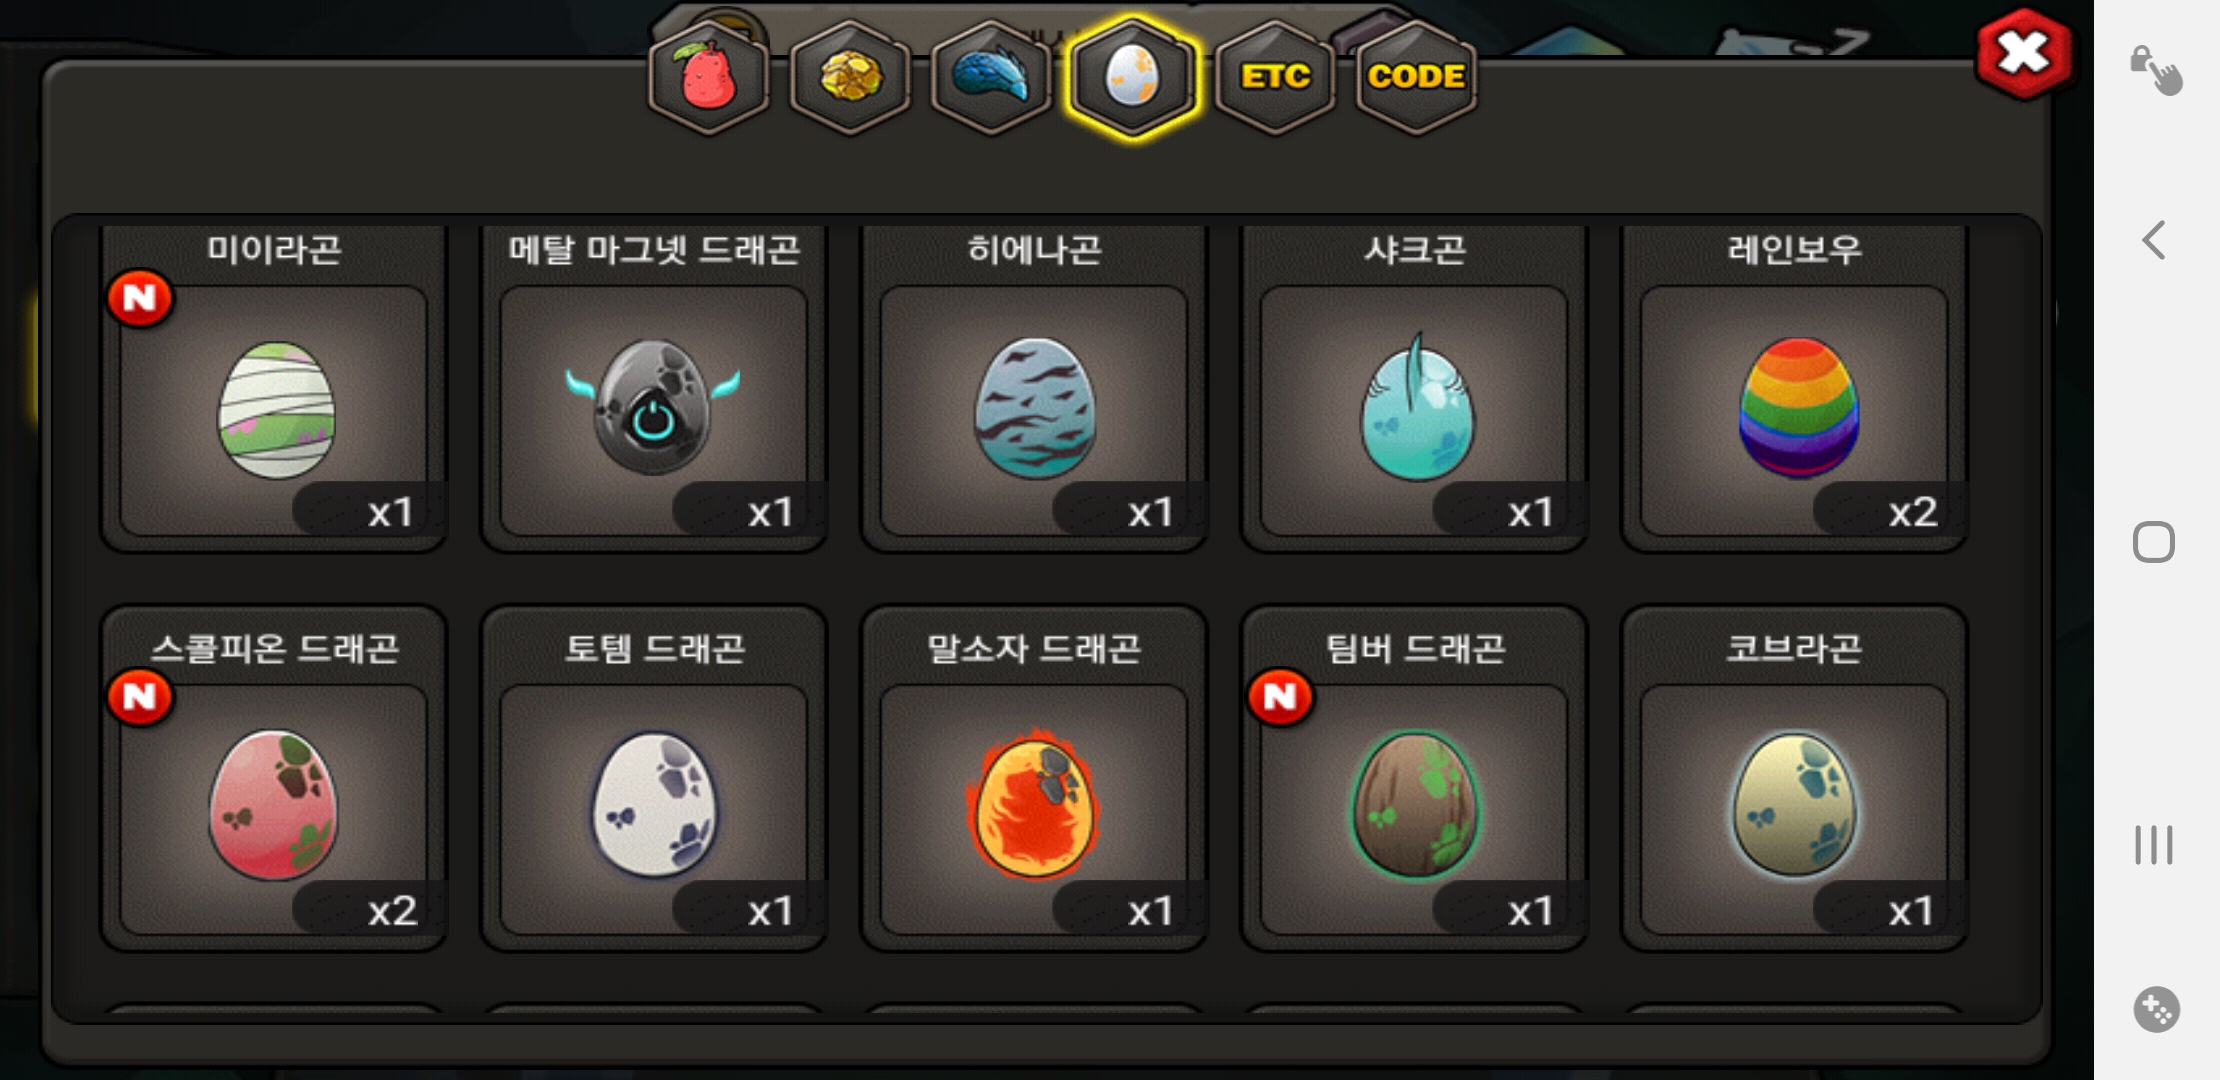
Task: Select the 메탈 마그넷 드래곤 egg
Action: (654, 389)
